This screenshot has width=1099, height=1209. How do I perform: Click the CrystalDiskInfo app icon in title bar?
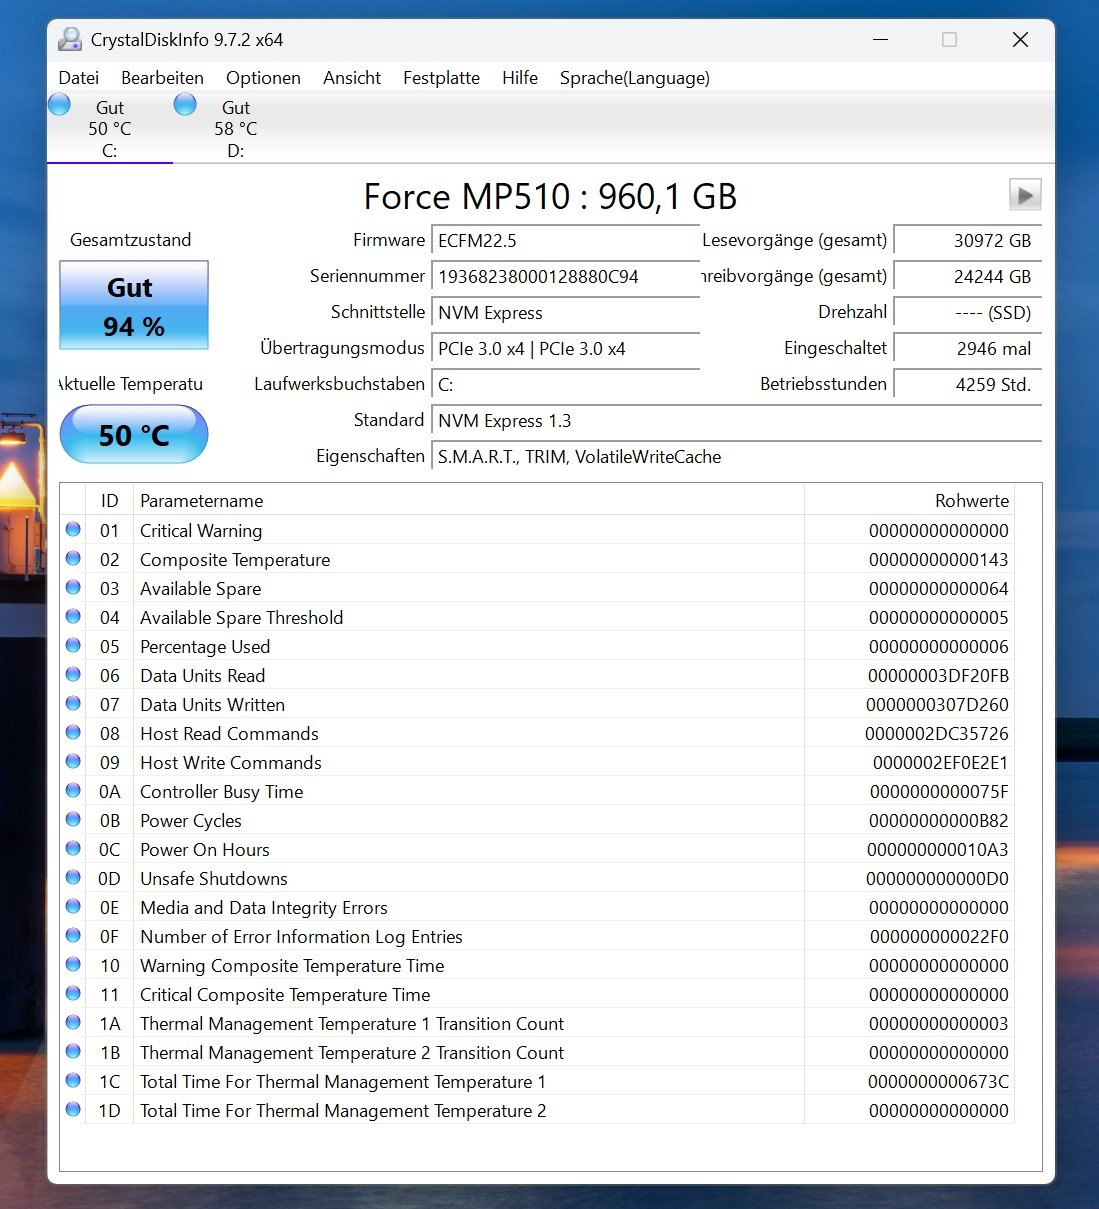(69, 40)
